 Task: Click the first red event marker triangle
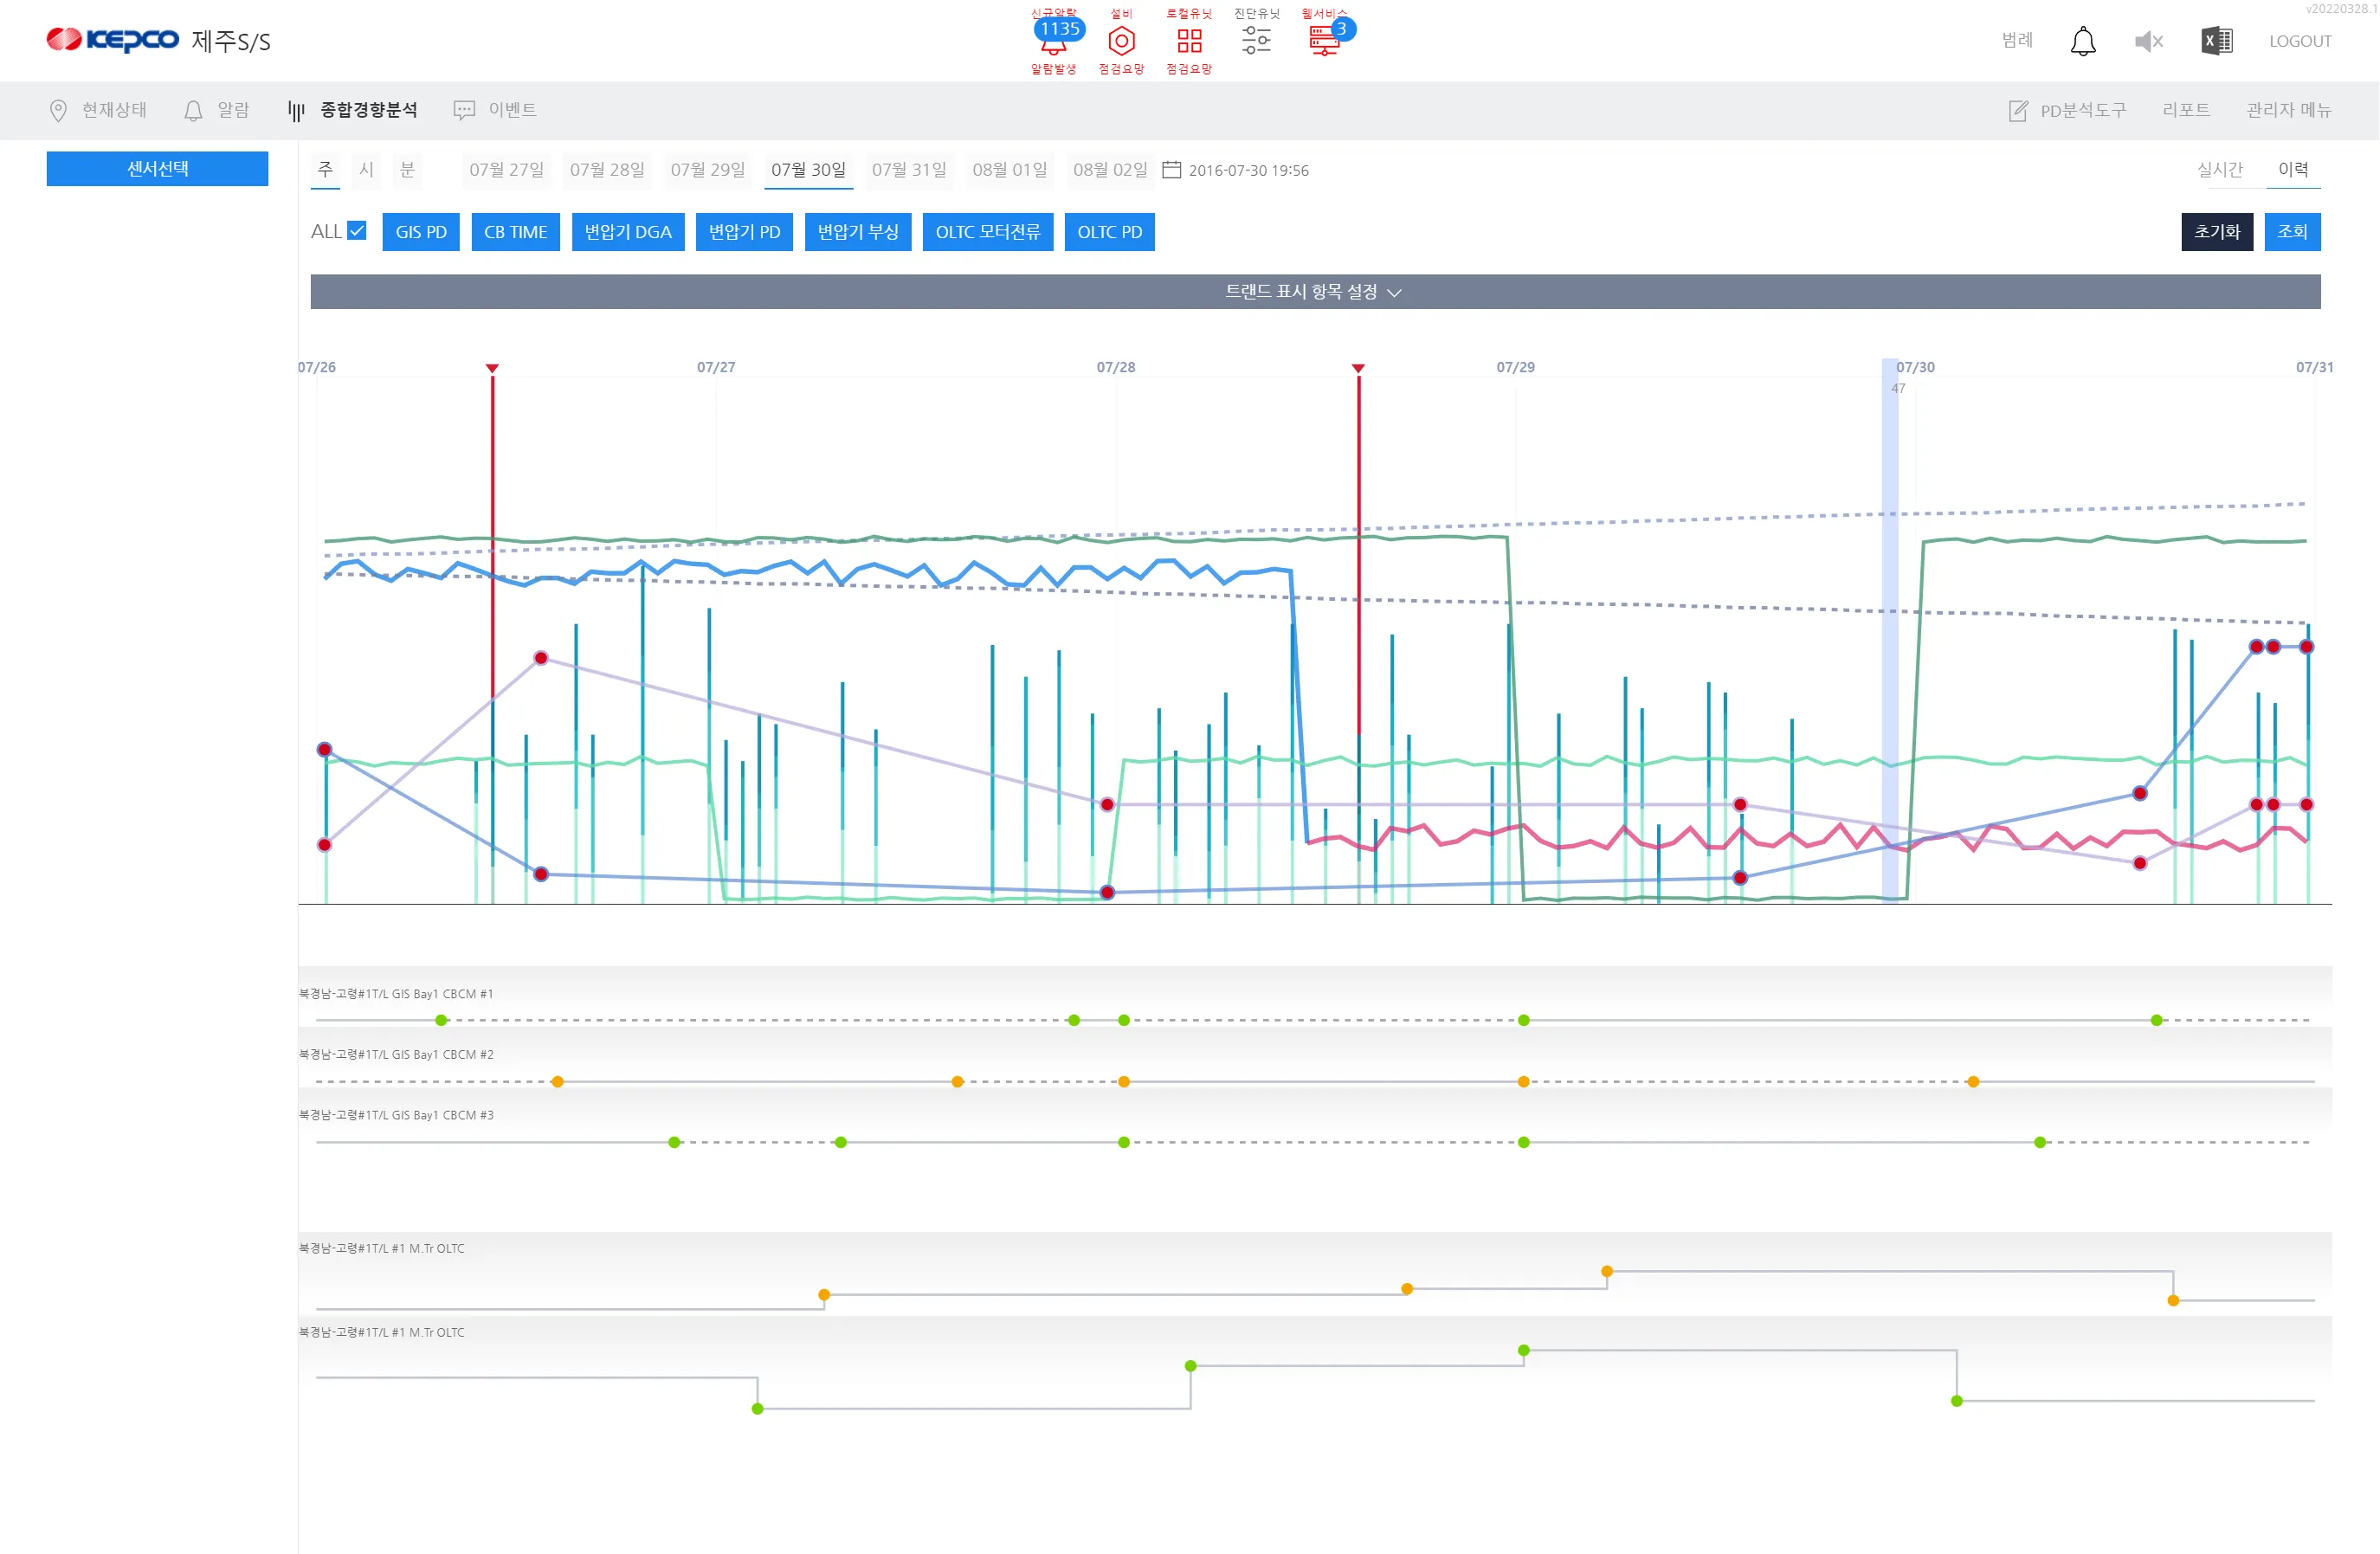click(492, 369)
